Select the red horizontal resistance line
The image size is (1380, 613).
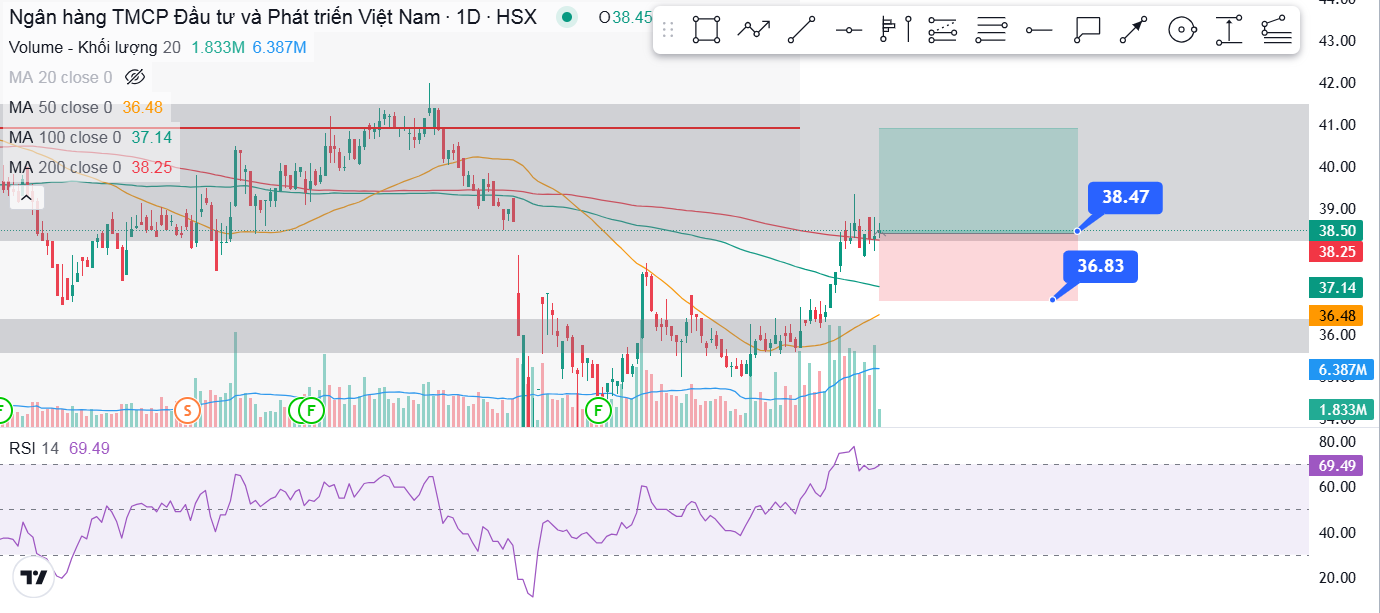point(400,128)
